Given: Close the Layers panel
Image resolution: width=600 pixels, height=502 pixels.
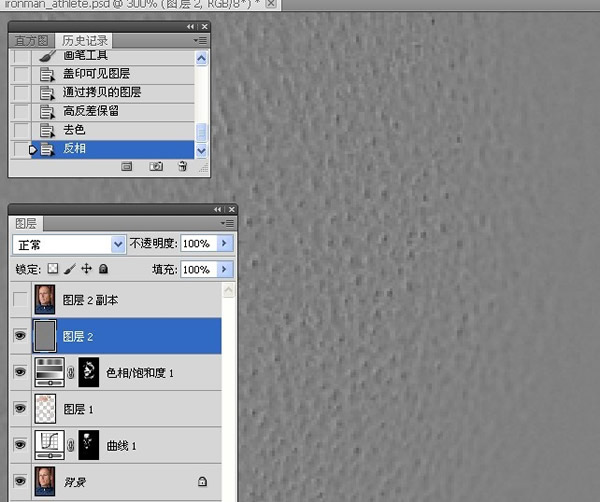Looking at the screenshot, I should [232, 209].
